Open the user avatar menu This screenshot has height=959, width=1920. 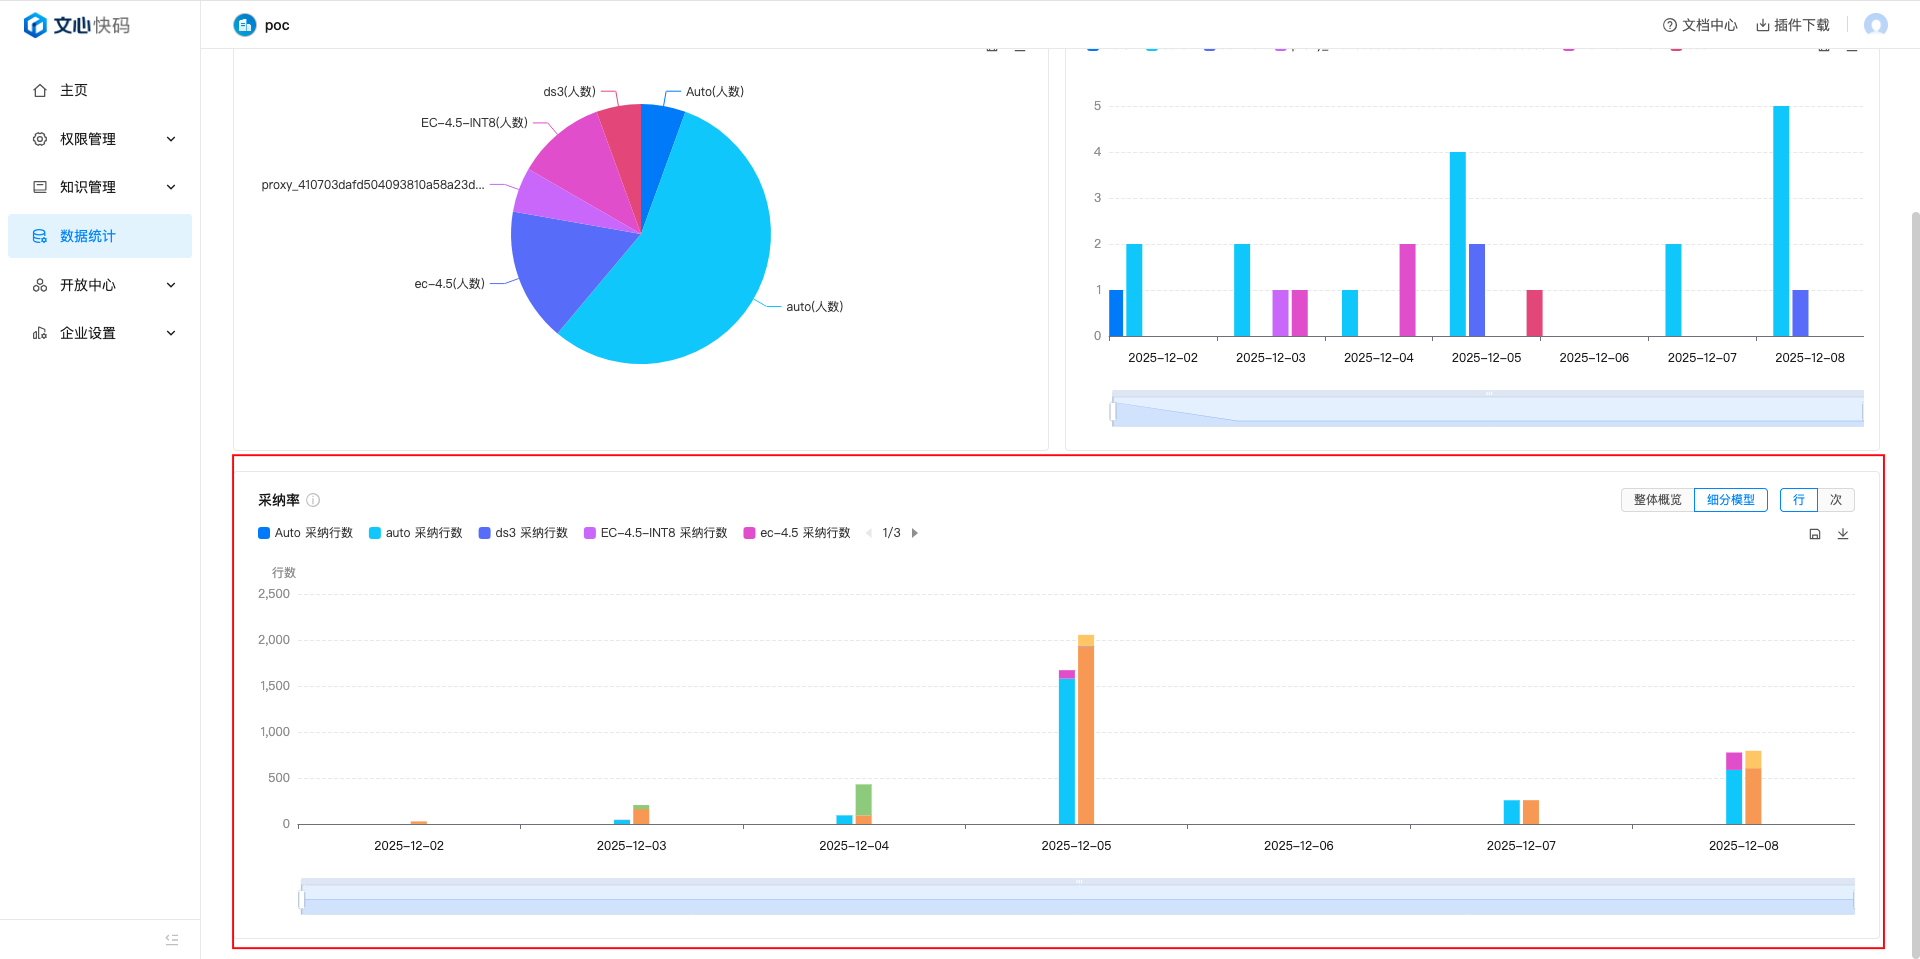click(1875, 25)
